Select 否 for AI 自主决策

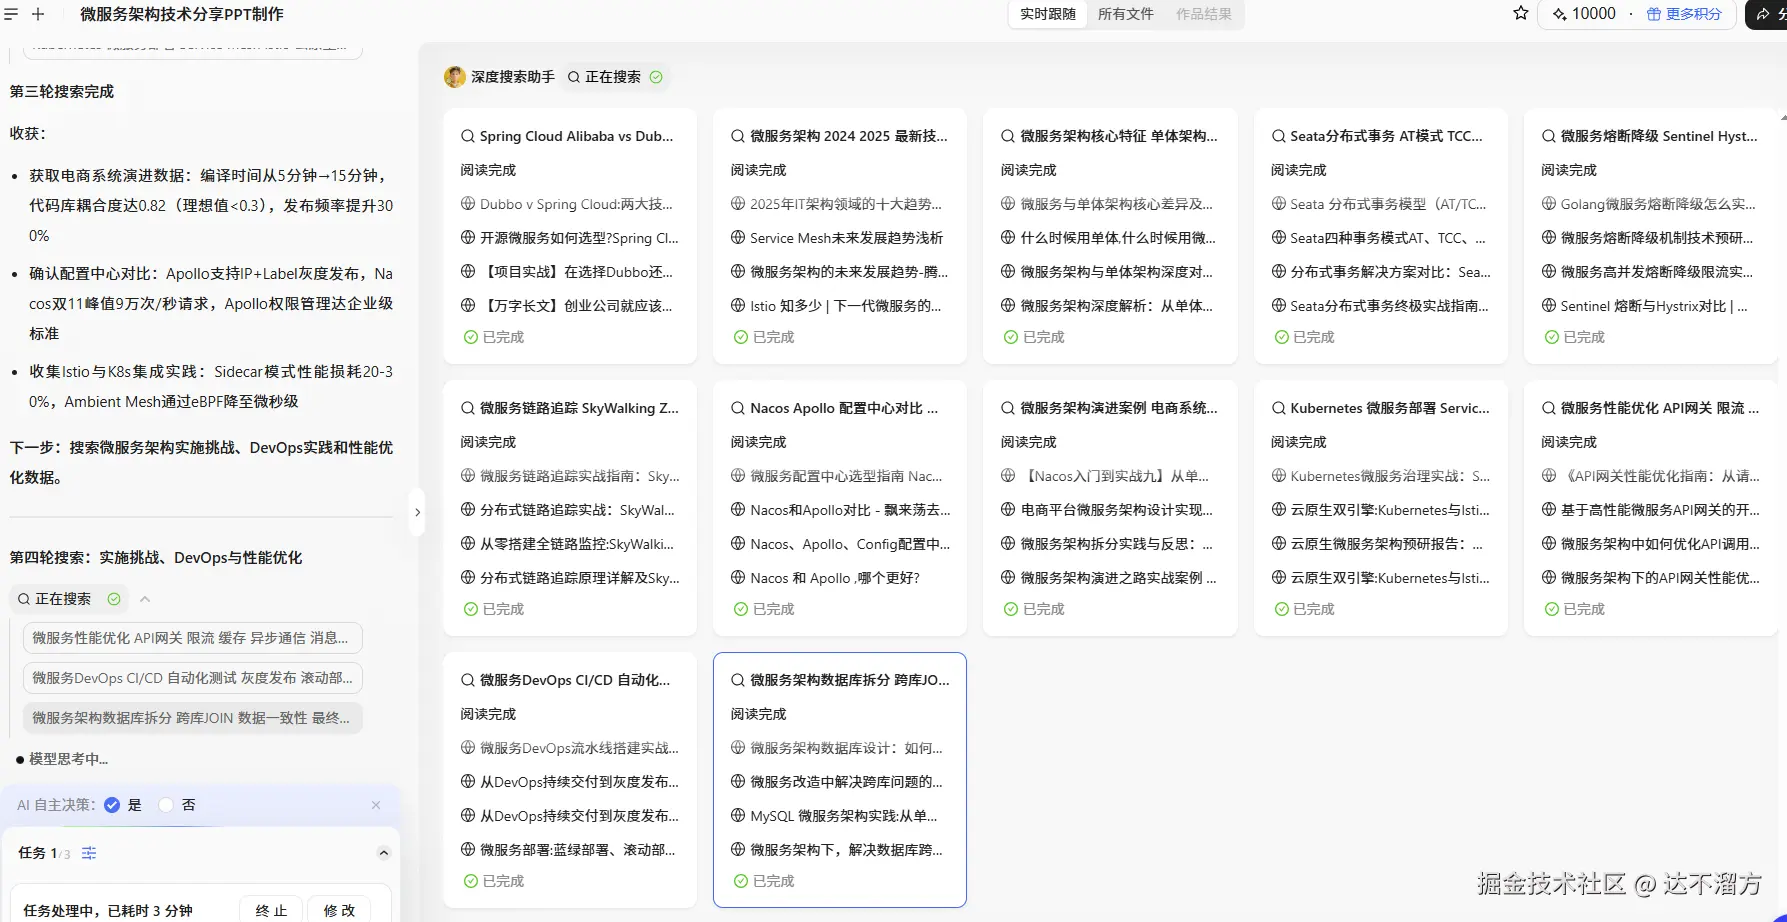point(166,805)
